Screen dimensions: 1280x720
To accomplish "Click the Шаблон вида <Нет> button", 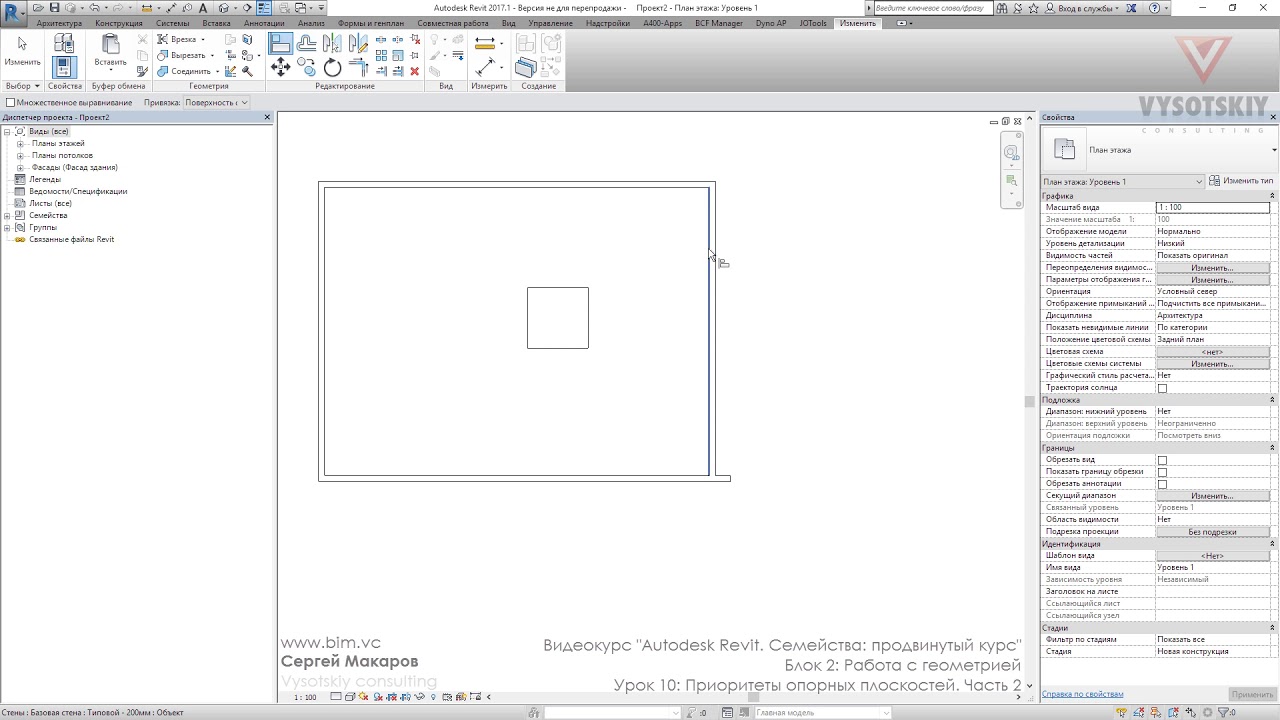I will click(x=1212, y=556).
